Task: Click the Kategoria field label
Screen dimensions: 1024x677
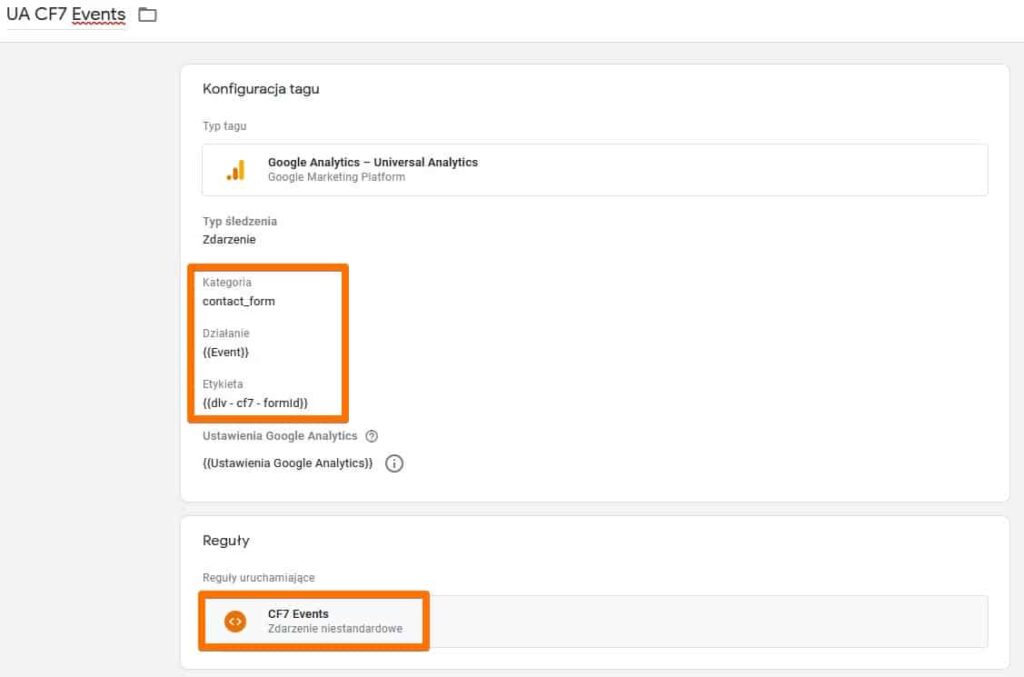Action: tap(227, 283)
